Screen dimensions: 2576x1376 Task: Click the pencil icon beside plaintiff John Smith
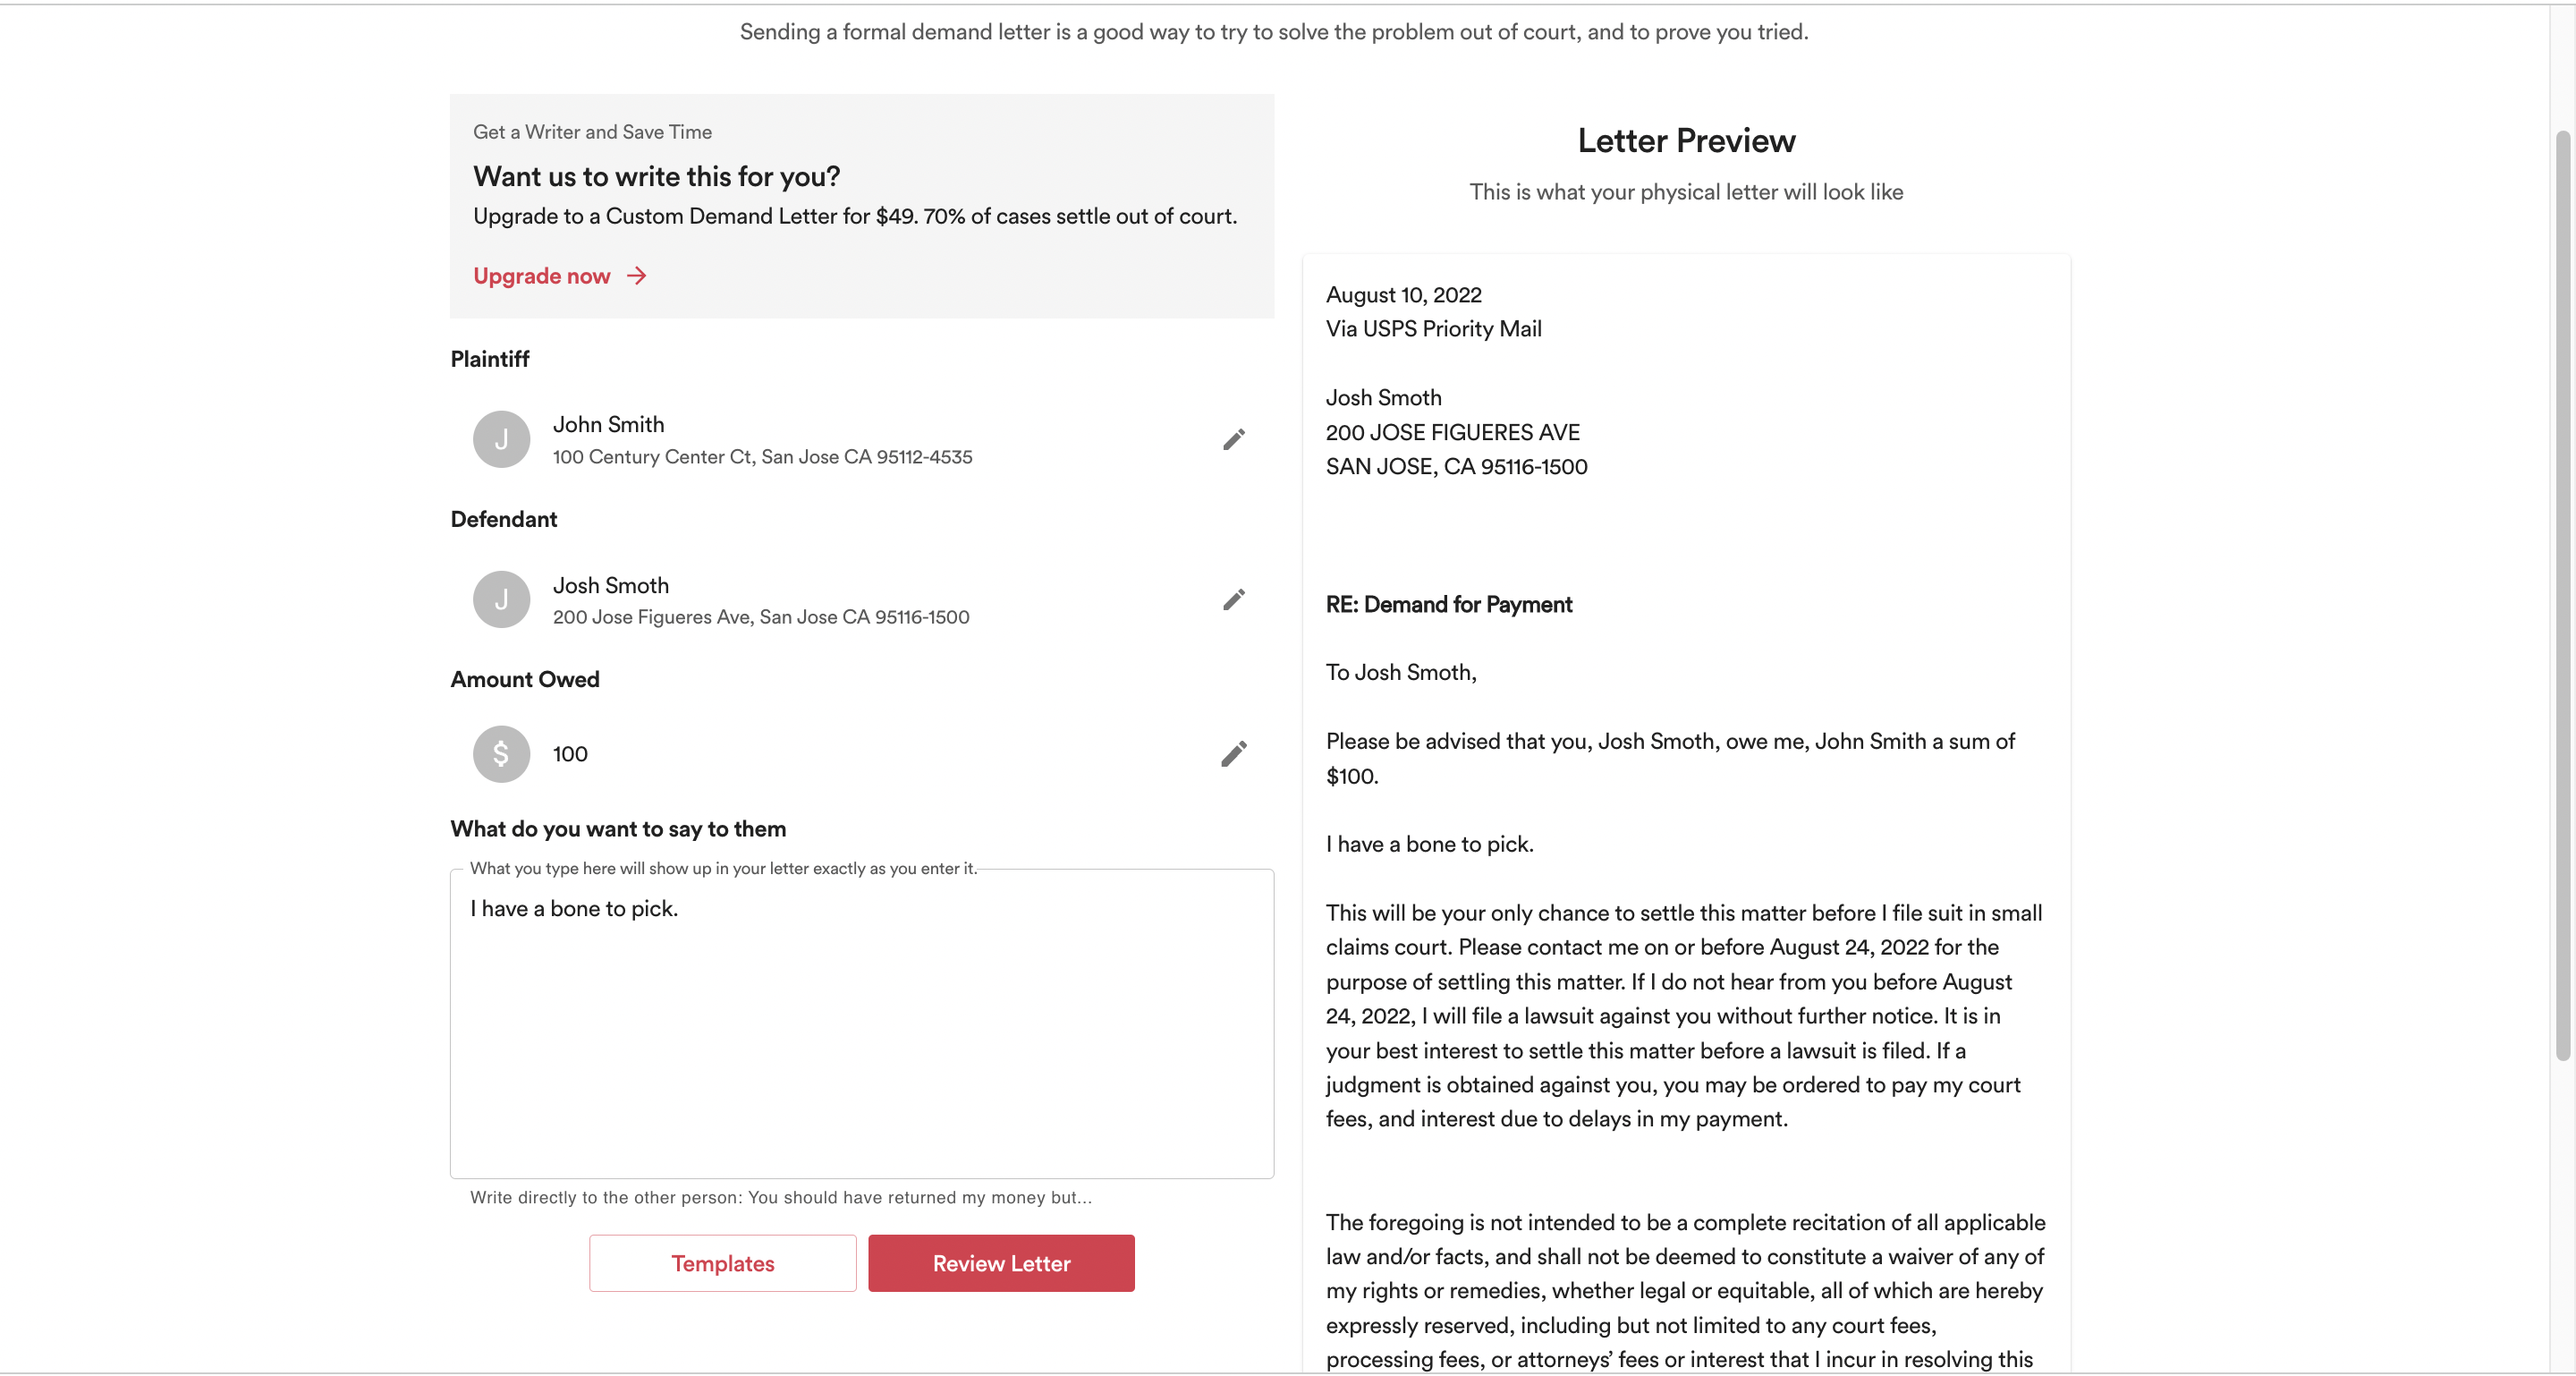pos(1233,440)
